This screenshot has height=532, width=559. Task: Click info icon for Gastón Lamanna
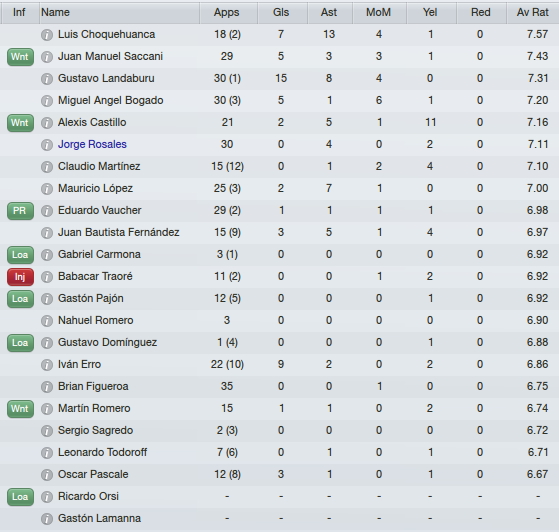coord(47,518)
